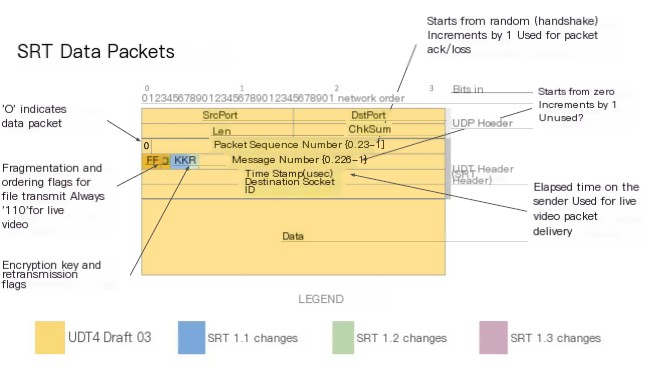Click the Time Stamp (usec) field
The width and height of the screenshot is (652, 379).
pyautogui.click(x=289, y=173)
